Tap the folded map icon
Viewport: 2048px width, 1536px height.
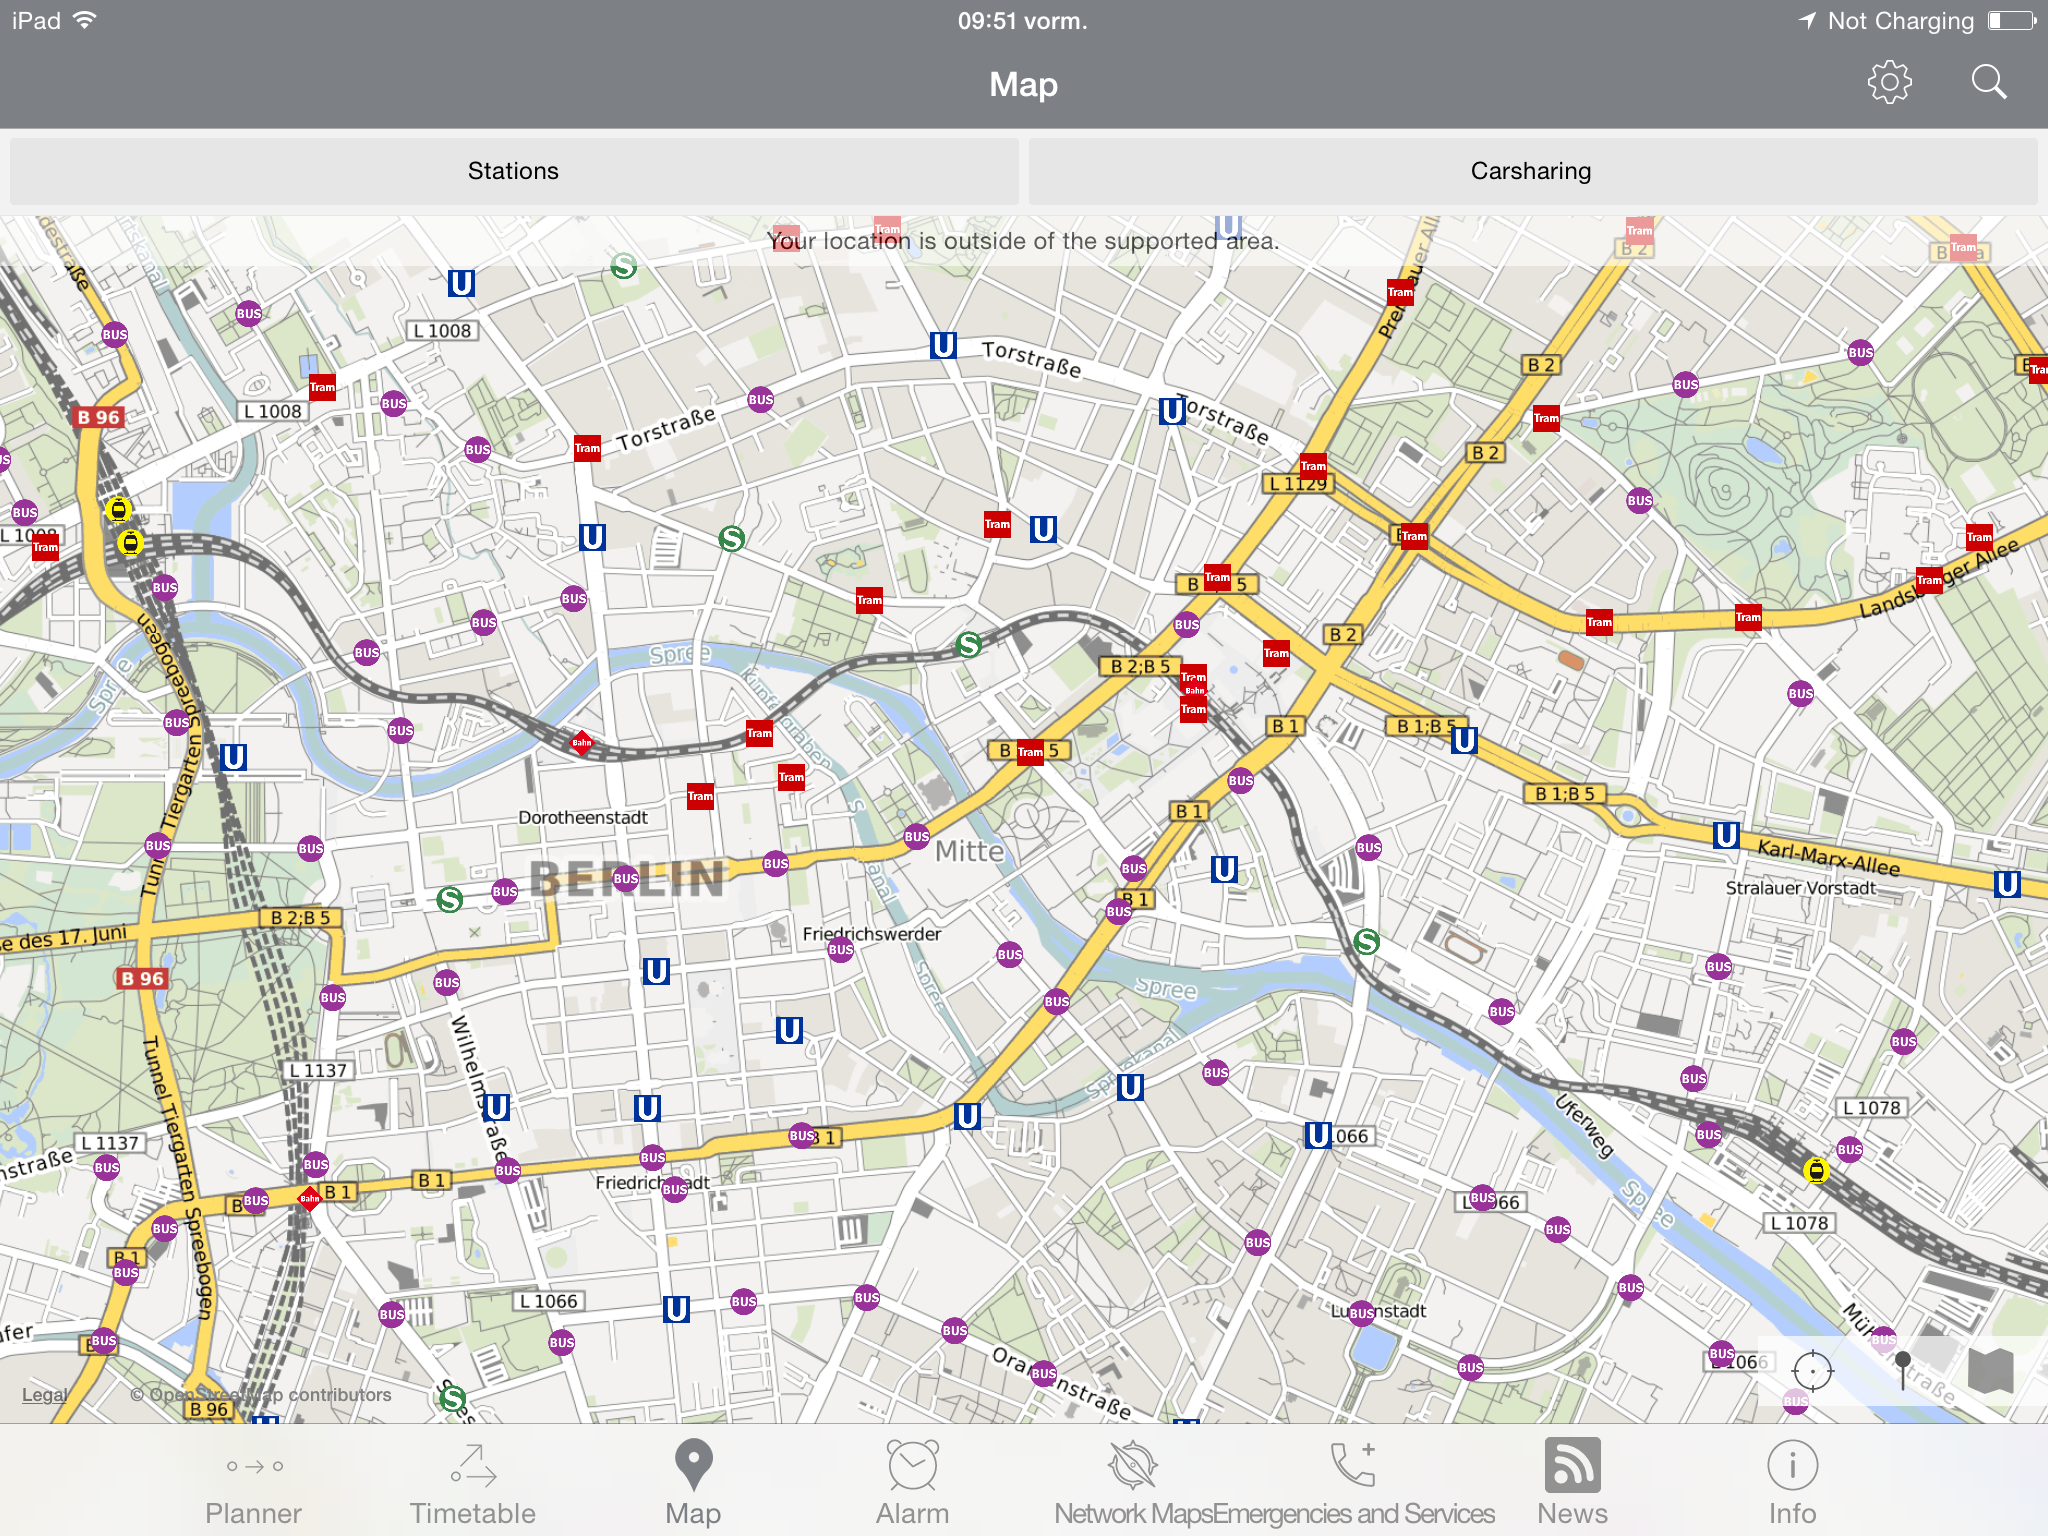tap(1990, 1370)
